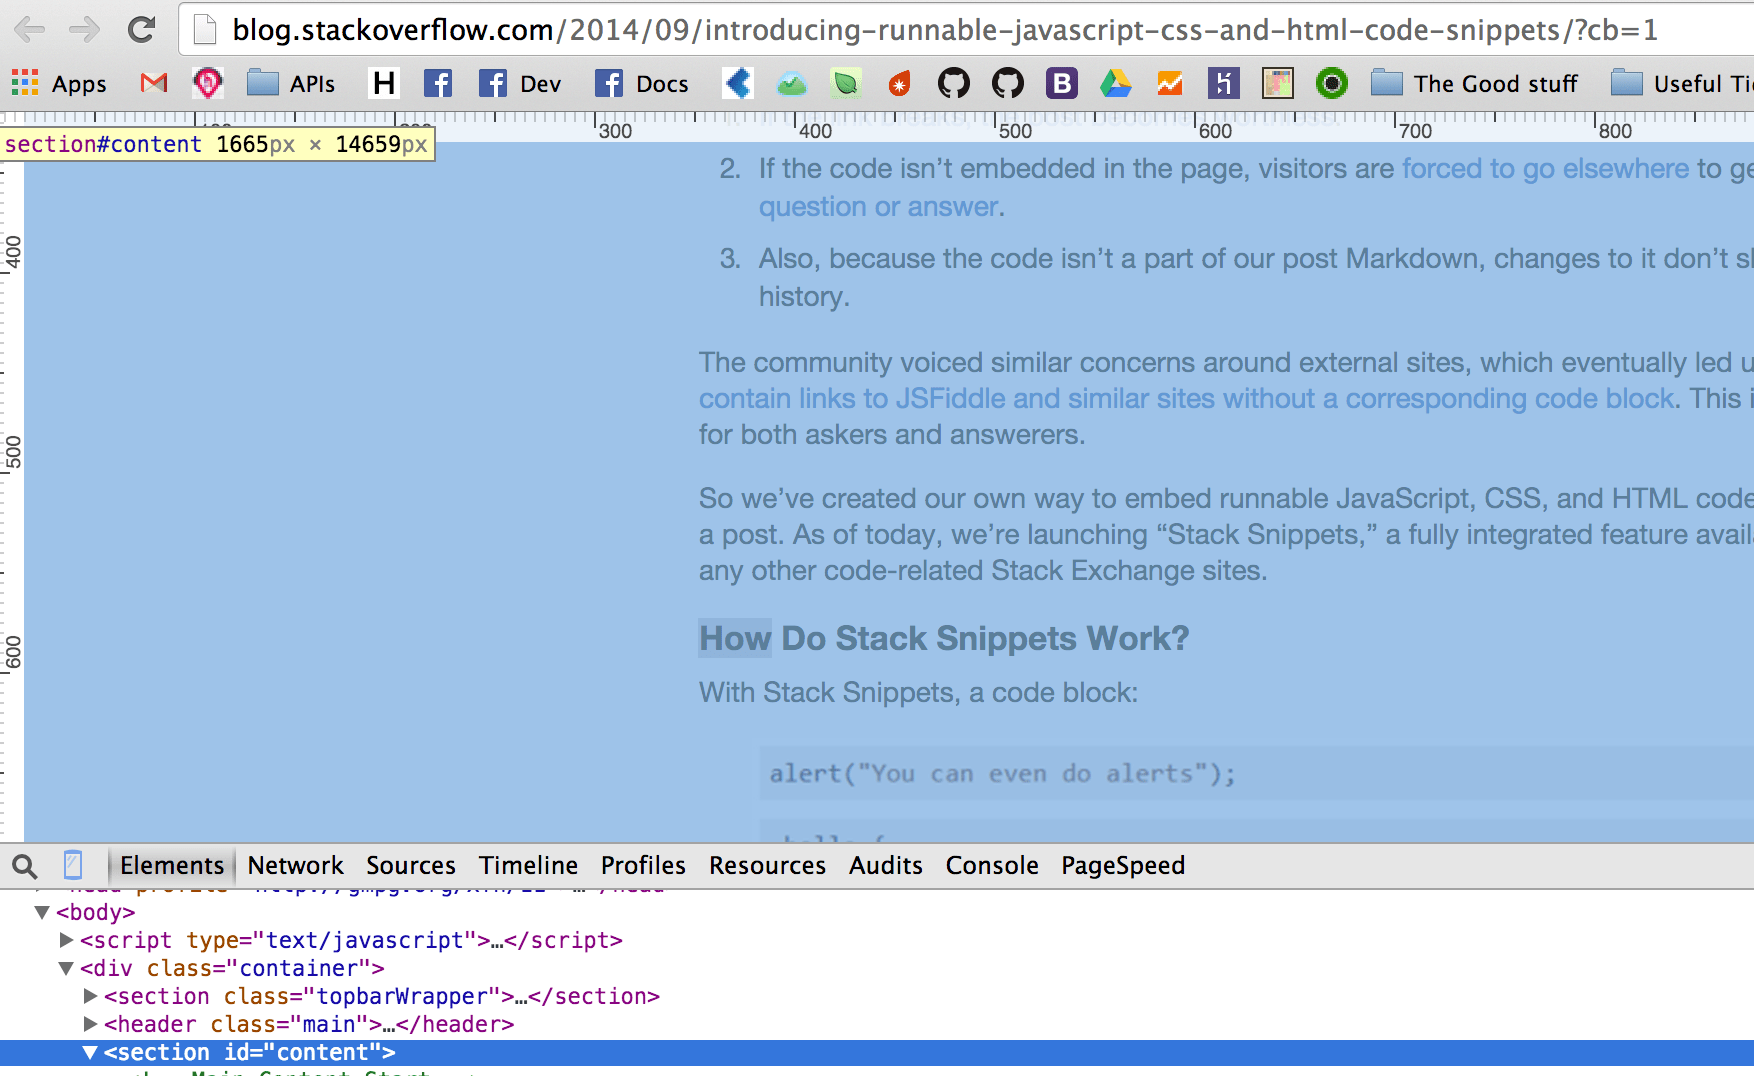Open the Useful bookmark folder at far right
Screen dimensions: 1754x1076
pos(1682,83)
